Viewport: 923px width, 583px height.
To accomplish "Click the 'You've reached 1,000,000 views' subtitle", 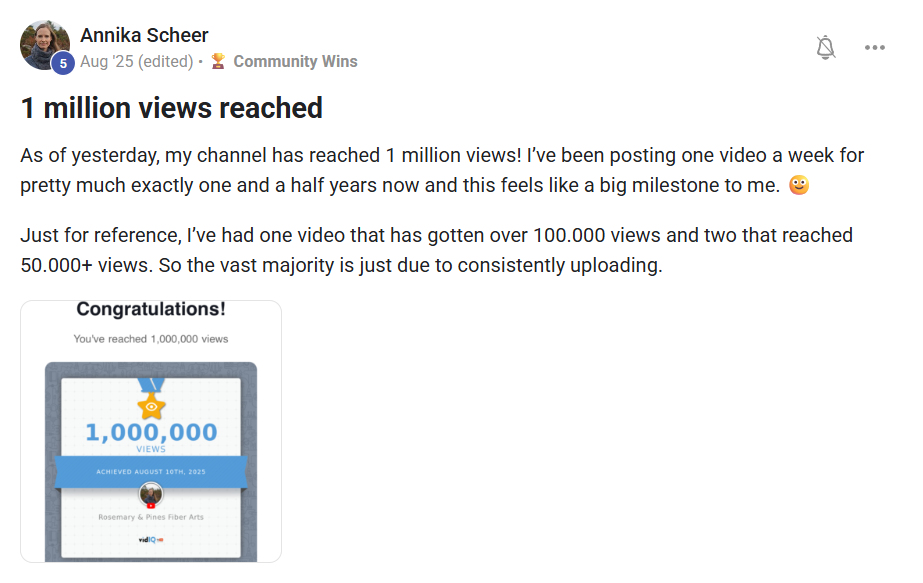I will point(149,338).
